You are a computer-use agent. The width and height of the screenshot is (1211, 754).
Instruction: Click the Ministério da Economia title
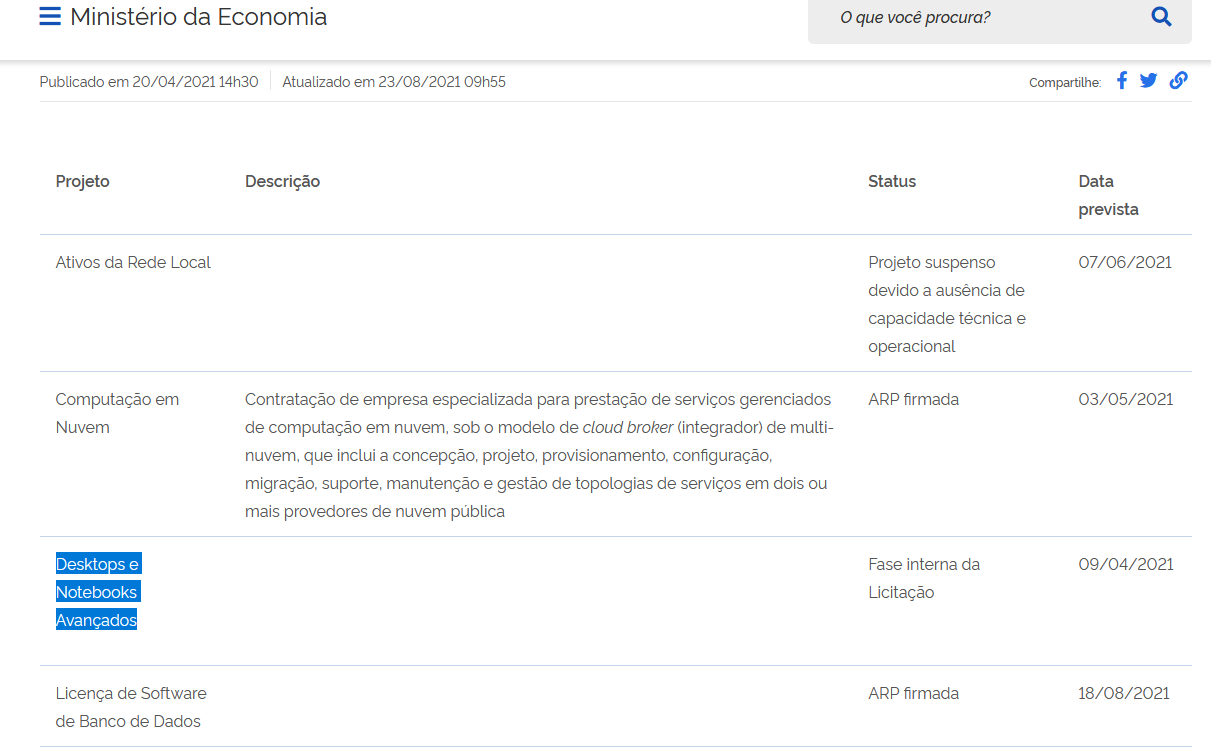[198, 17]
